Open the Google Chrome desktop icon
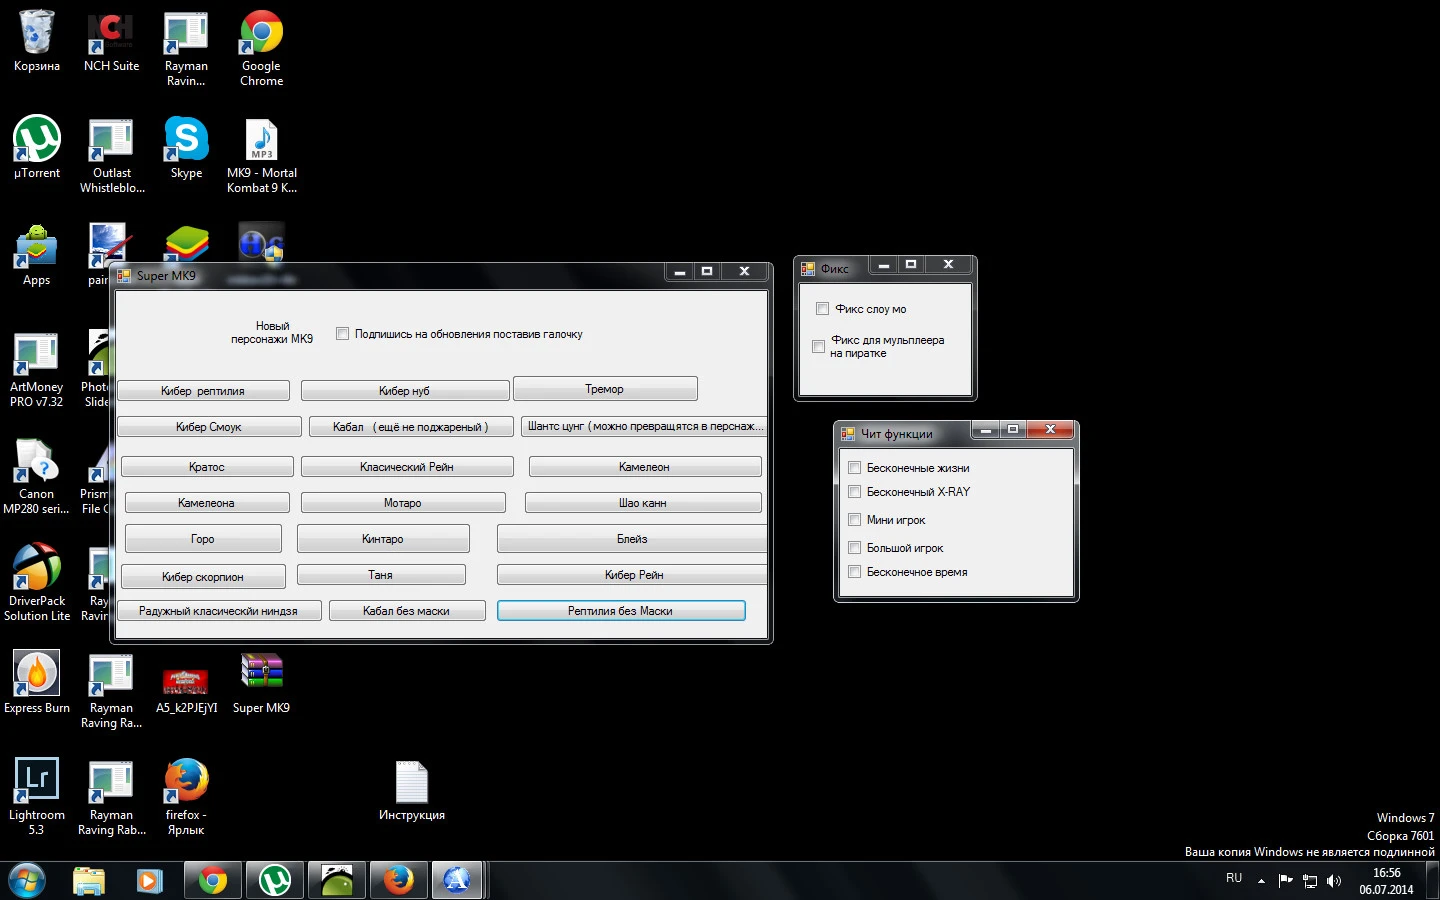Image resolution: width=1440 pixels, height=900 pixels. (x=261, y=34)
